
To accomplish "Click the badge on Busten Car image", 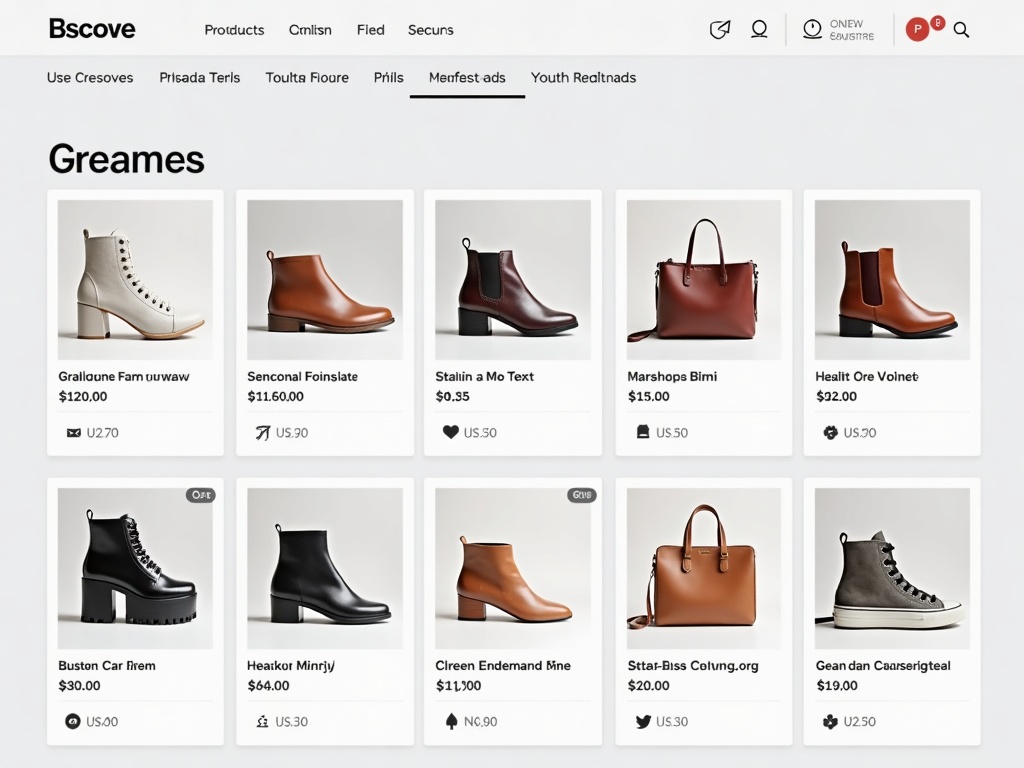I will [x=200, y=495].
